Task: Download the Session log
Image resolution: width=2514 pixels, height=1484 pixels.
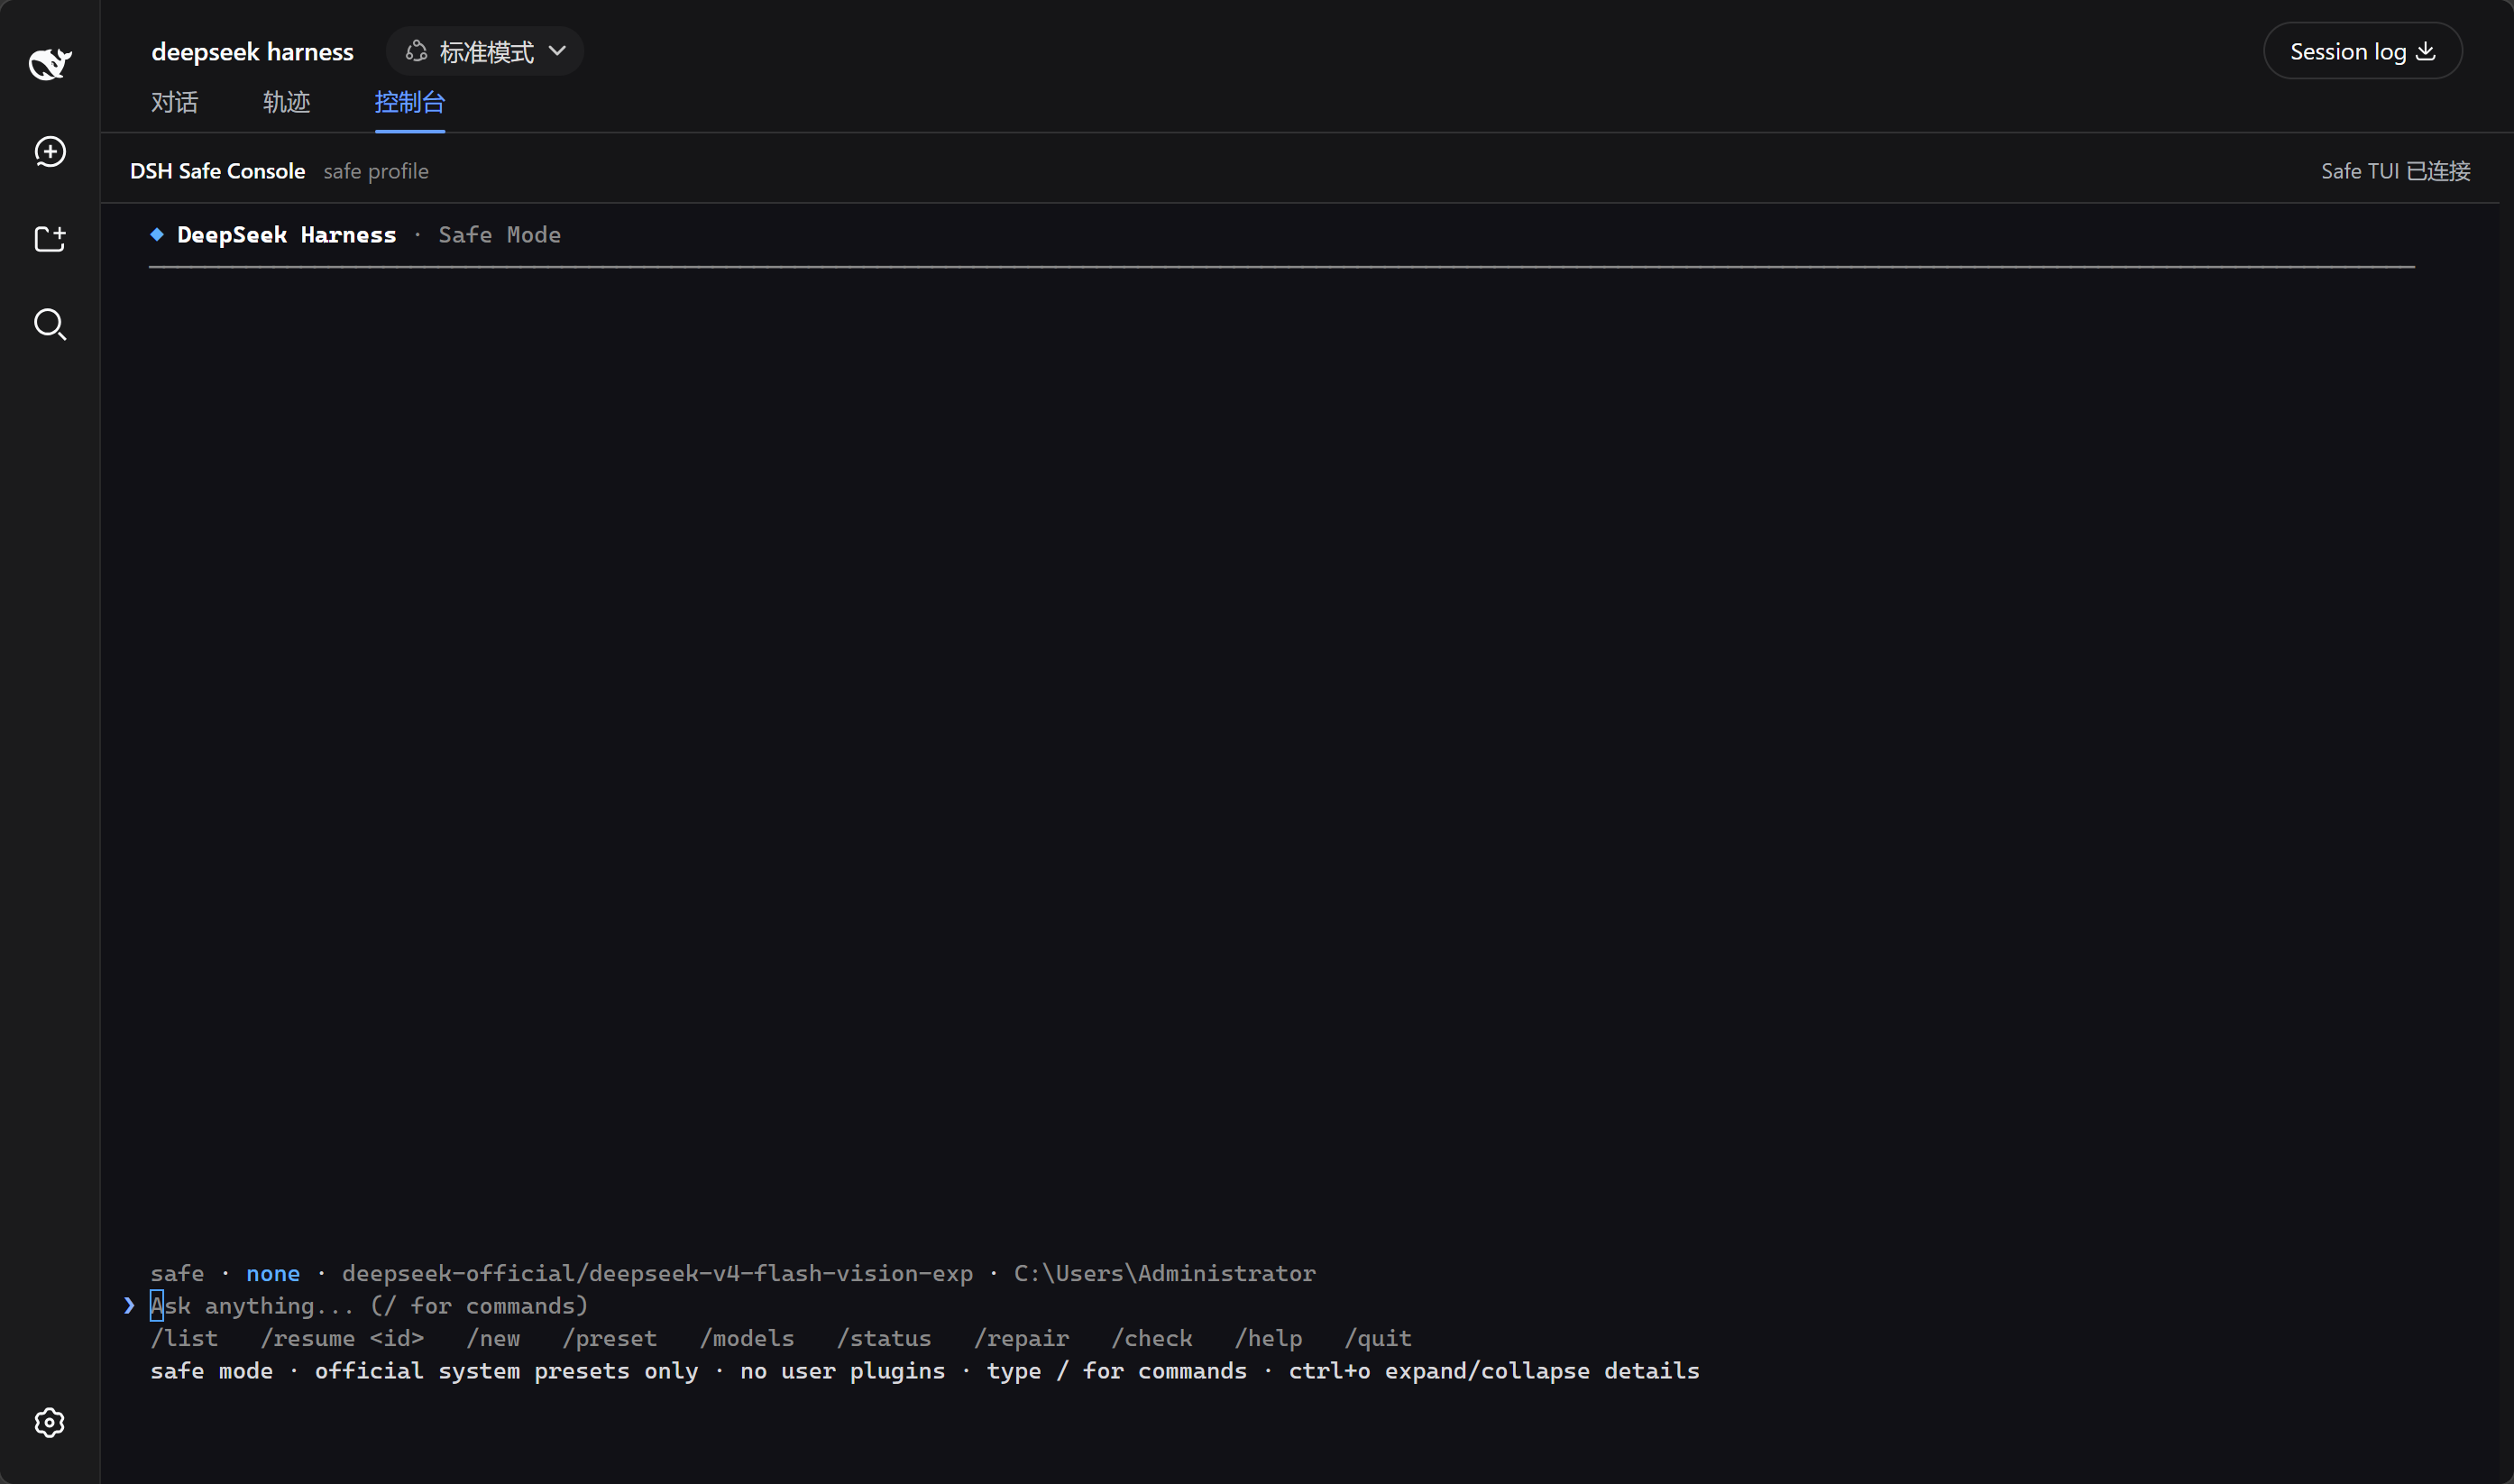Action: (x=2362, y=51)
